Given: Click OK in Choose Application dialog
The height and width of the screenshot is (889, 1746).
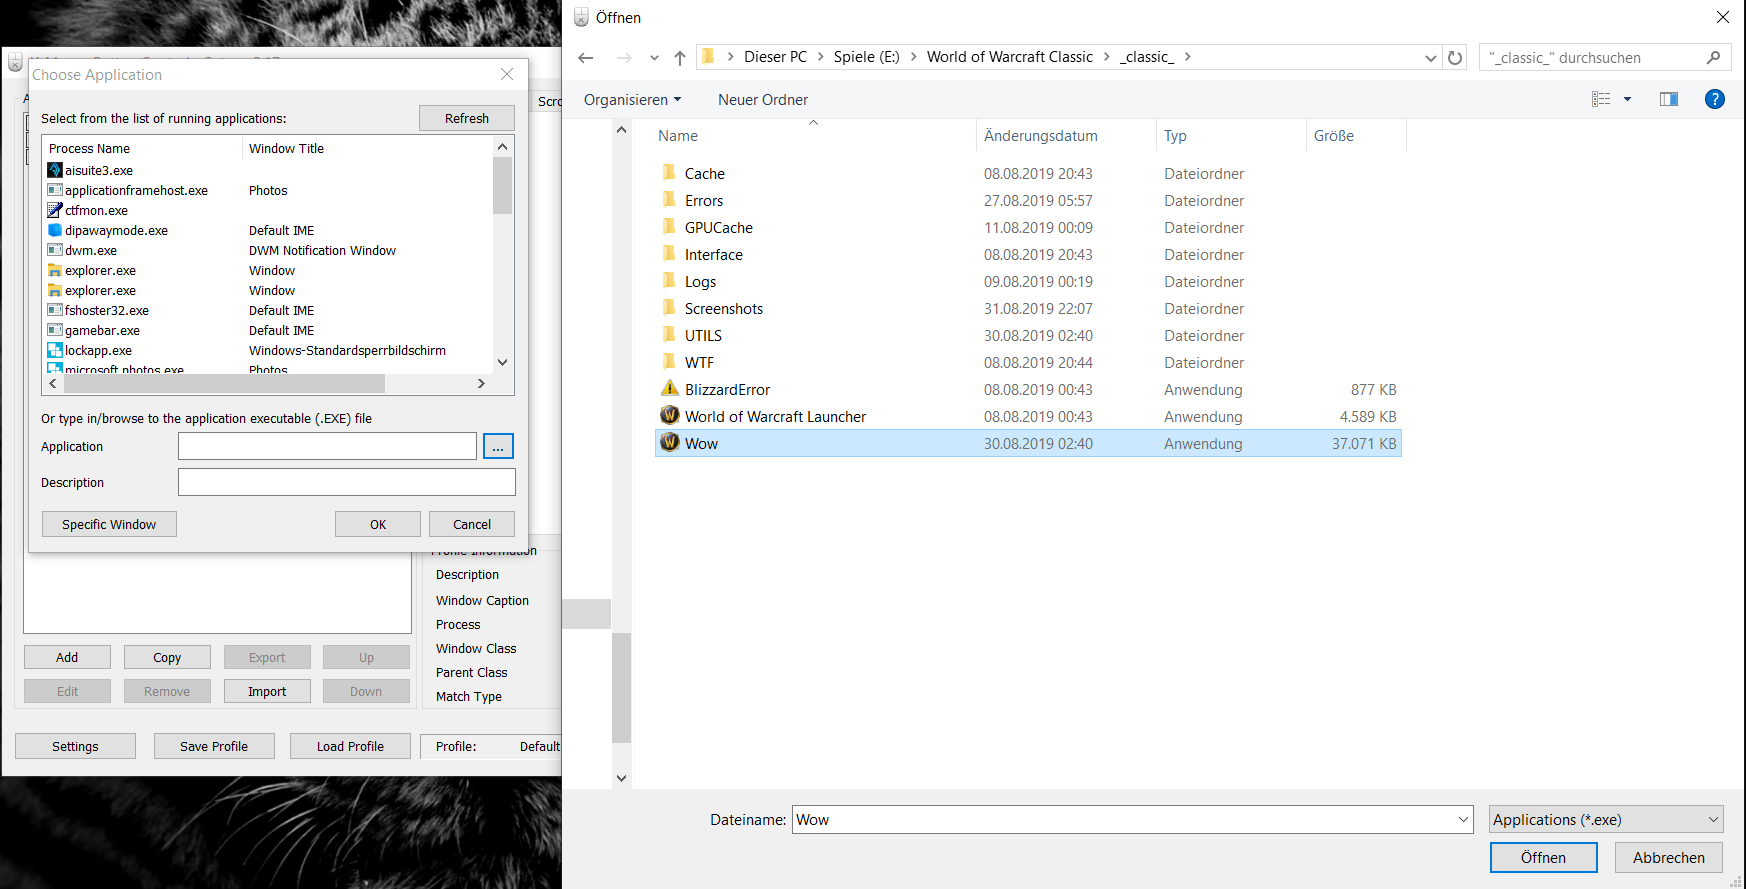Looking at the screenshot, I should 378,524.
